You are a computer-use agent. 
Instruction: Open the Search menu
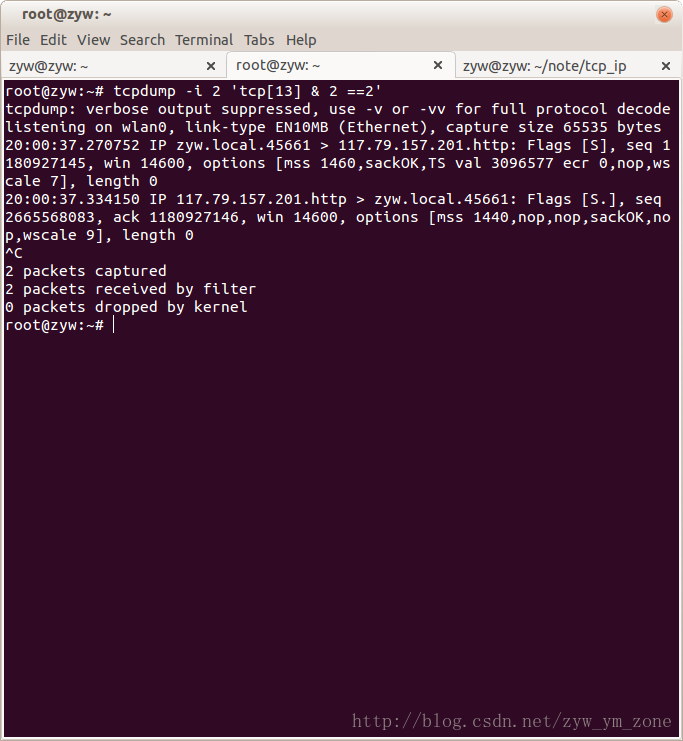pyautogui.click(x=142, y=40)
